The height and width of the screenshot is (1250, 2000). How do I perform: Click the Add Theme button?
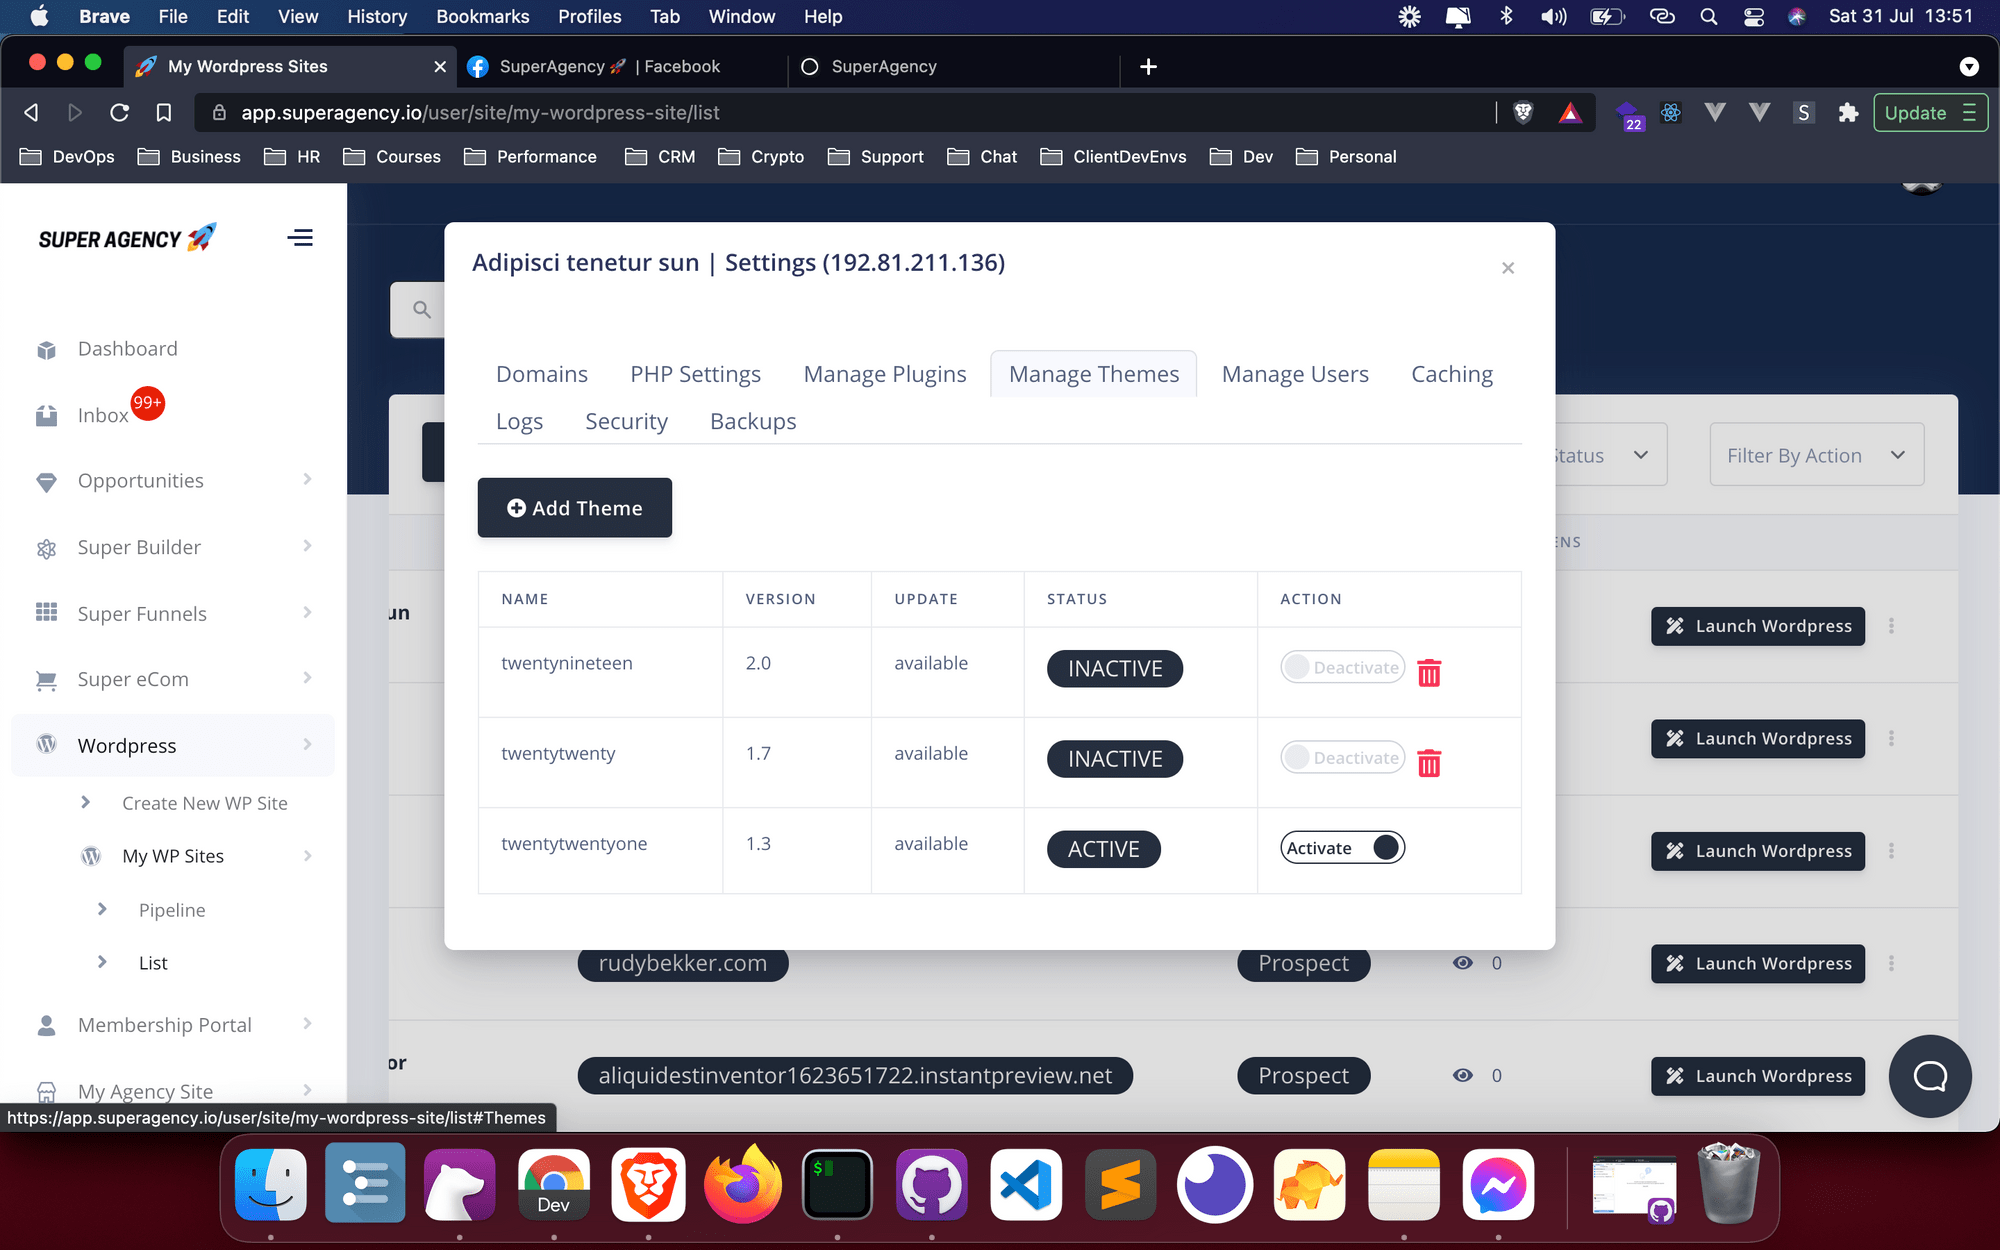pos(574,508)
